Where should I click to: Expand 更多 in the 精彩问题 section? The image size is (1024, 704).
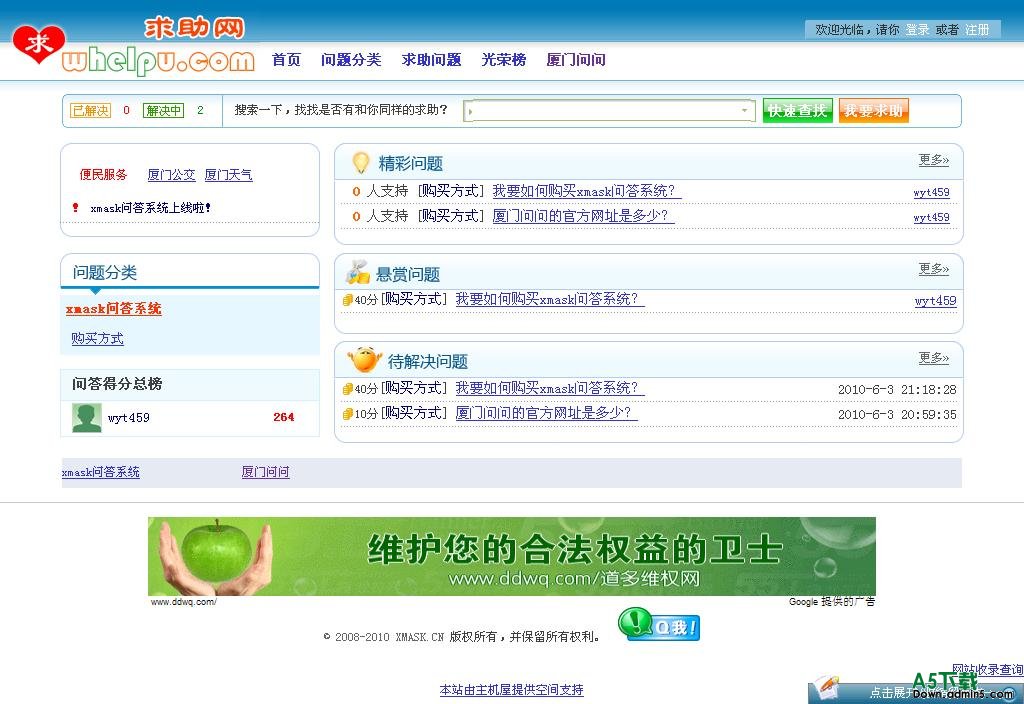point(933,160)
